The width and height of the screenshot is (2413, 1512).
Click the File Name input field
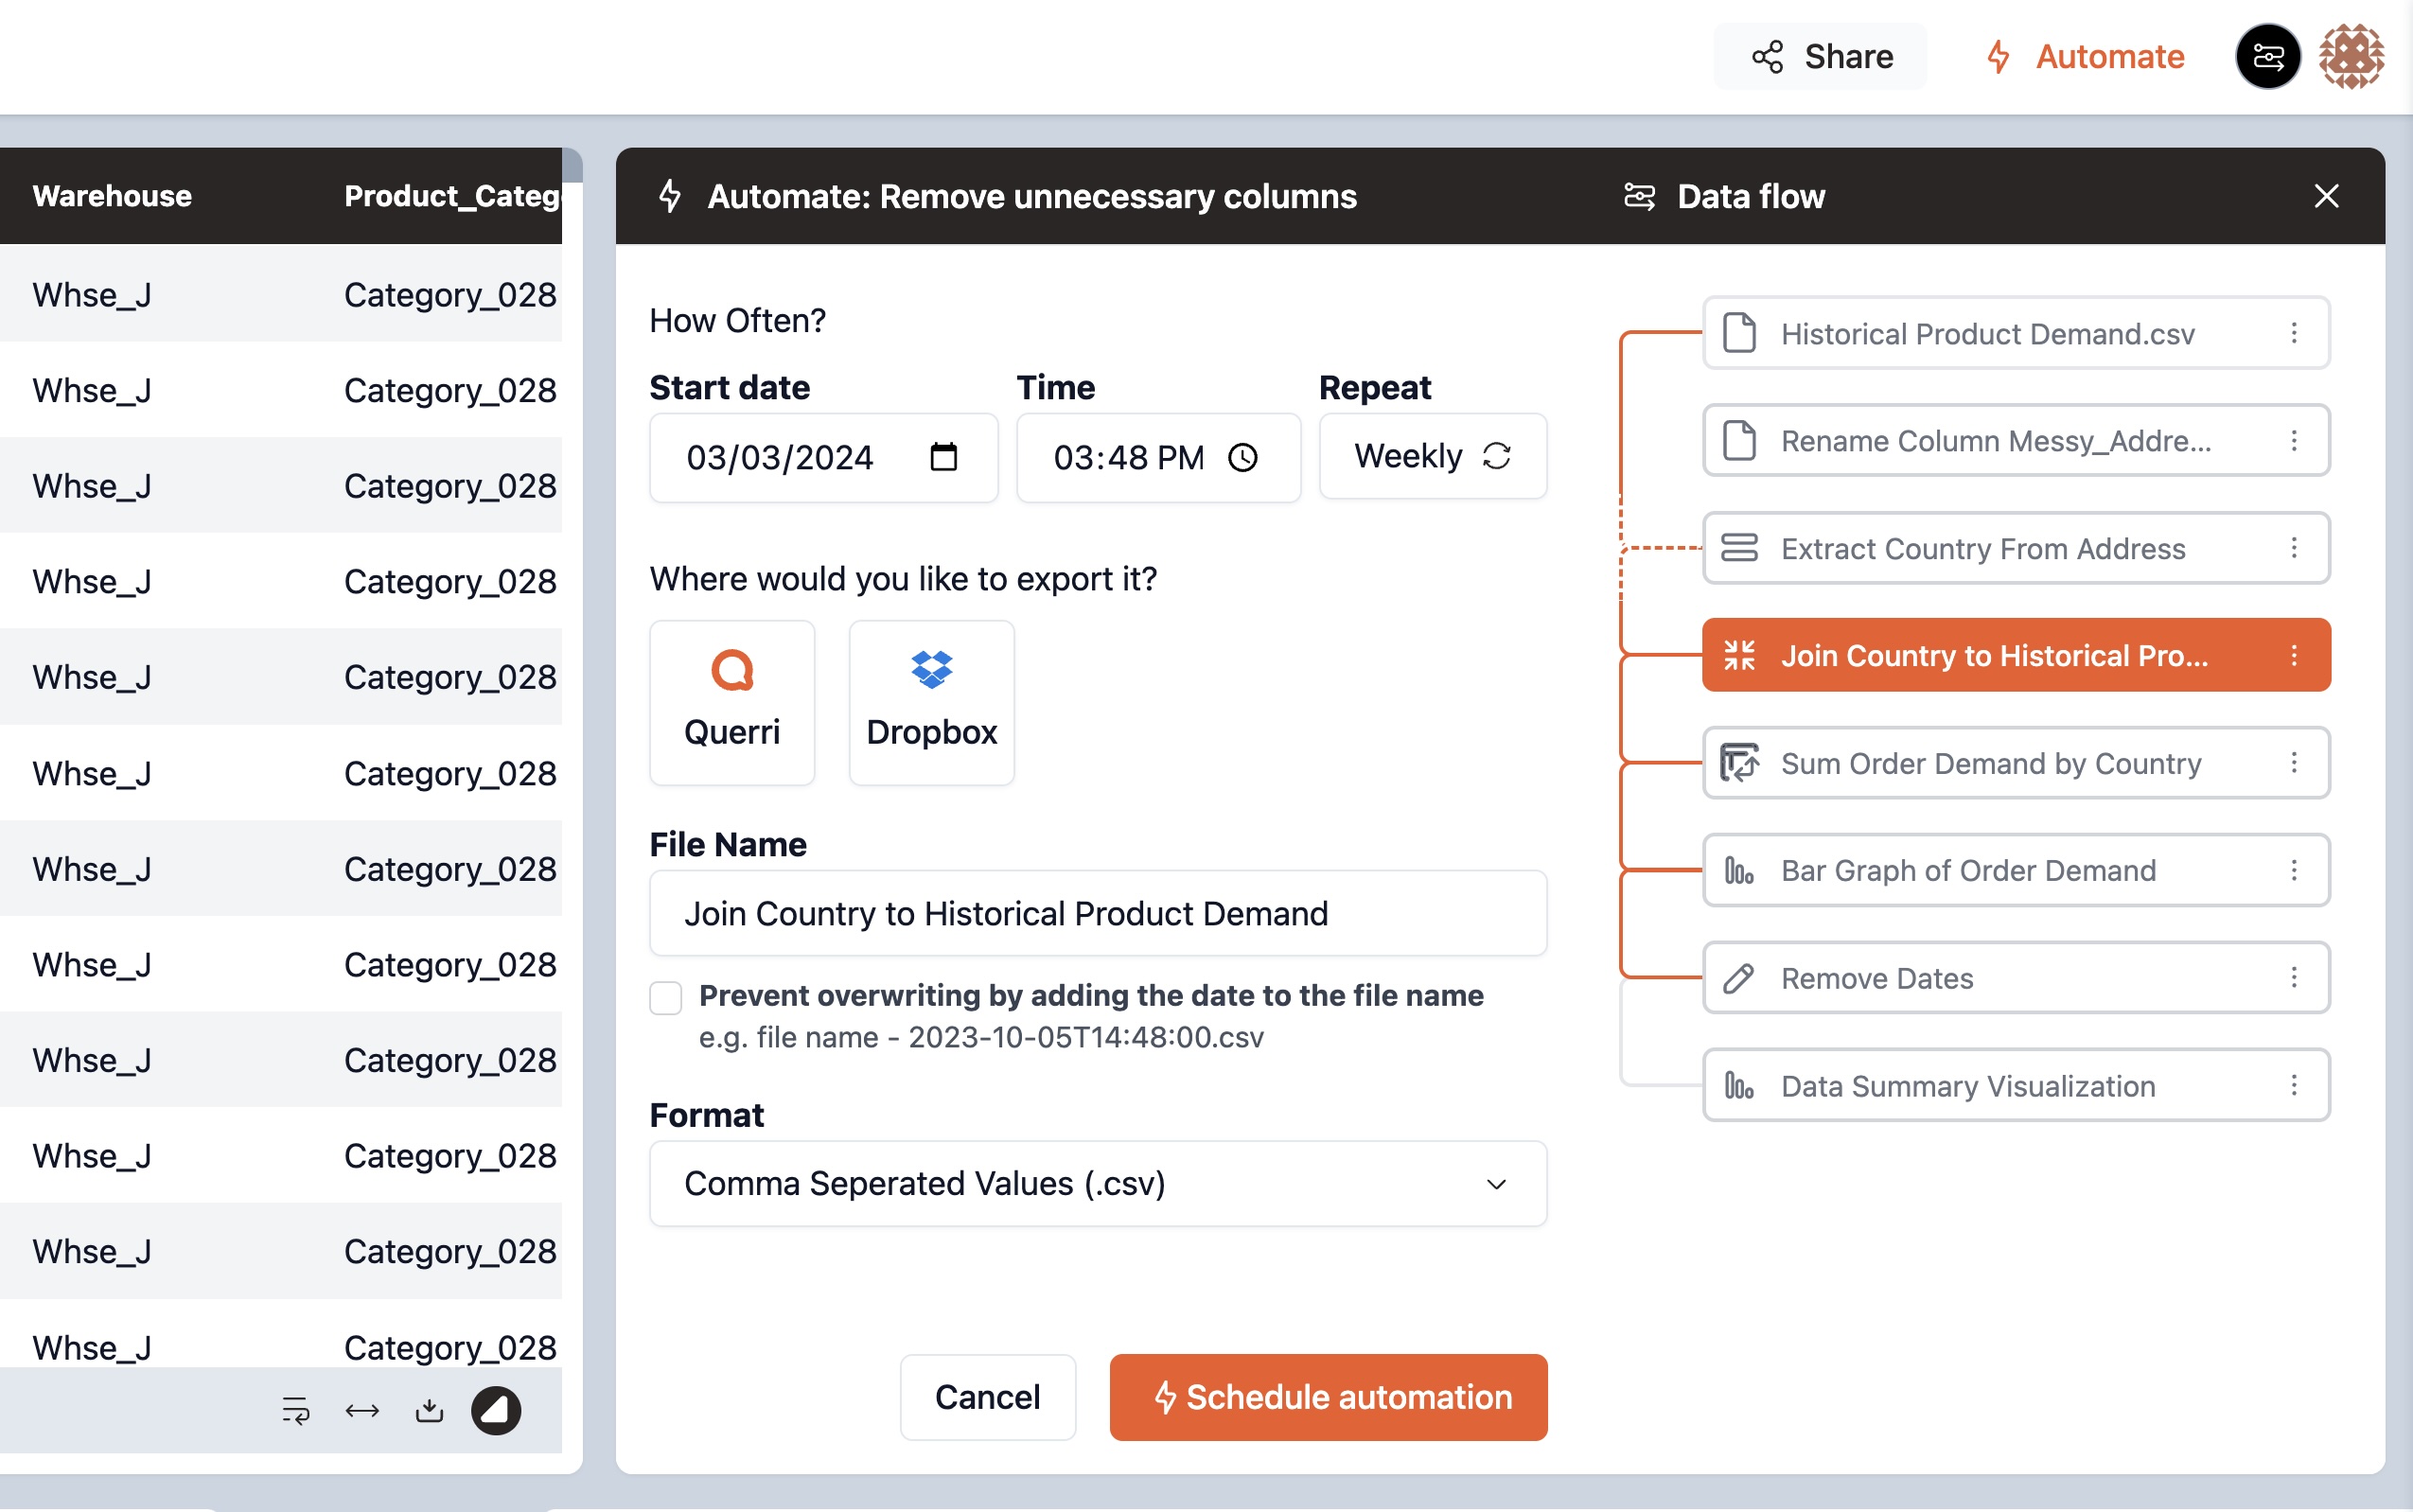[1097, 913]
